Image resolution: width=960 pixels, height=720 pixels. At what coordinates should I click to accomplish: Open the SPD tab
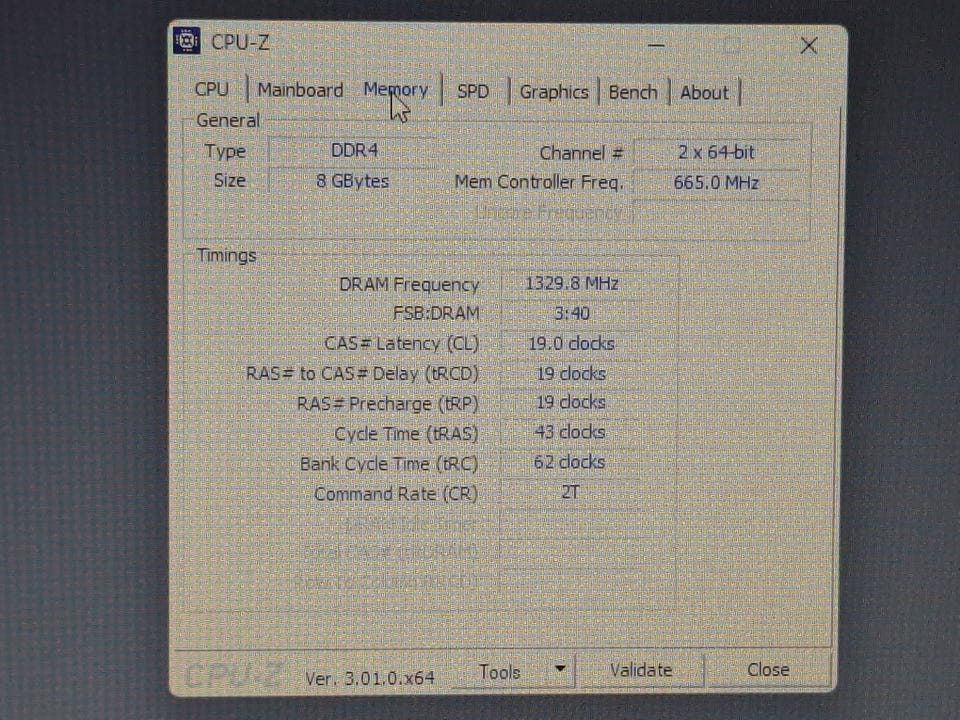[473, 92]
